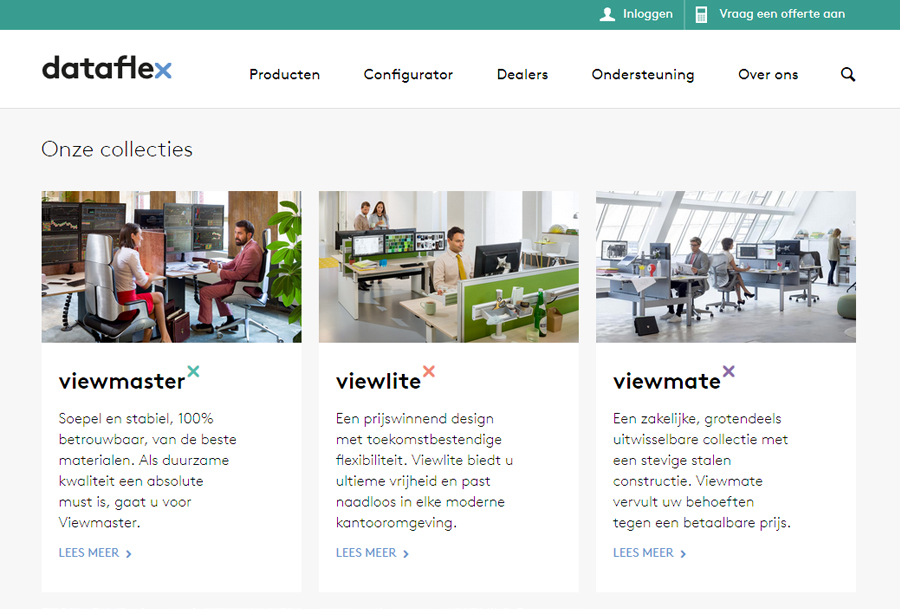Click Vraag een offerte aan
The image size is (900, 609).
pos(782,14)
